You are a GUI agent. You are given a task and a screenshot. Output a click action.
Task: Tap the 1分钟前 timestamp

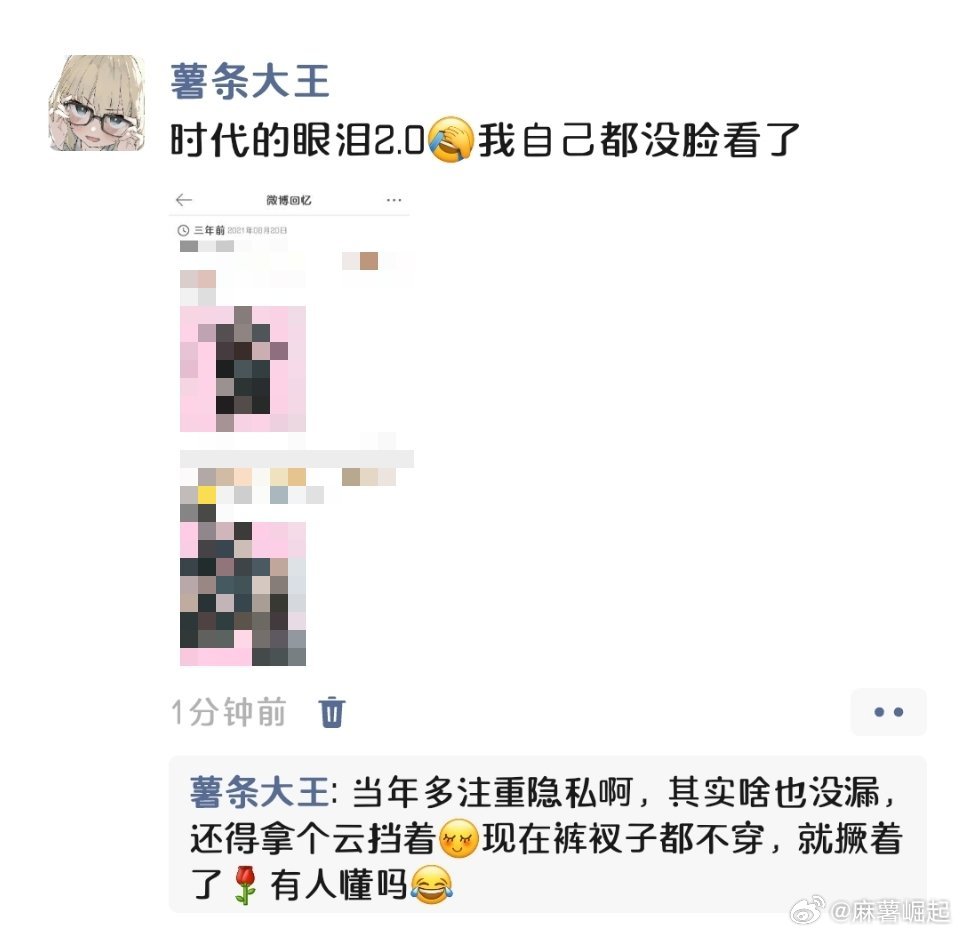[228, 712]
